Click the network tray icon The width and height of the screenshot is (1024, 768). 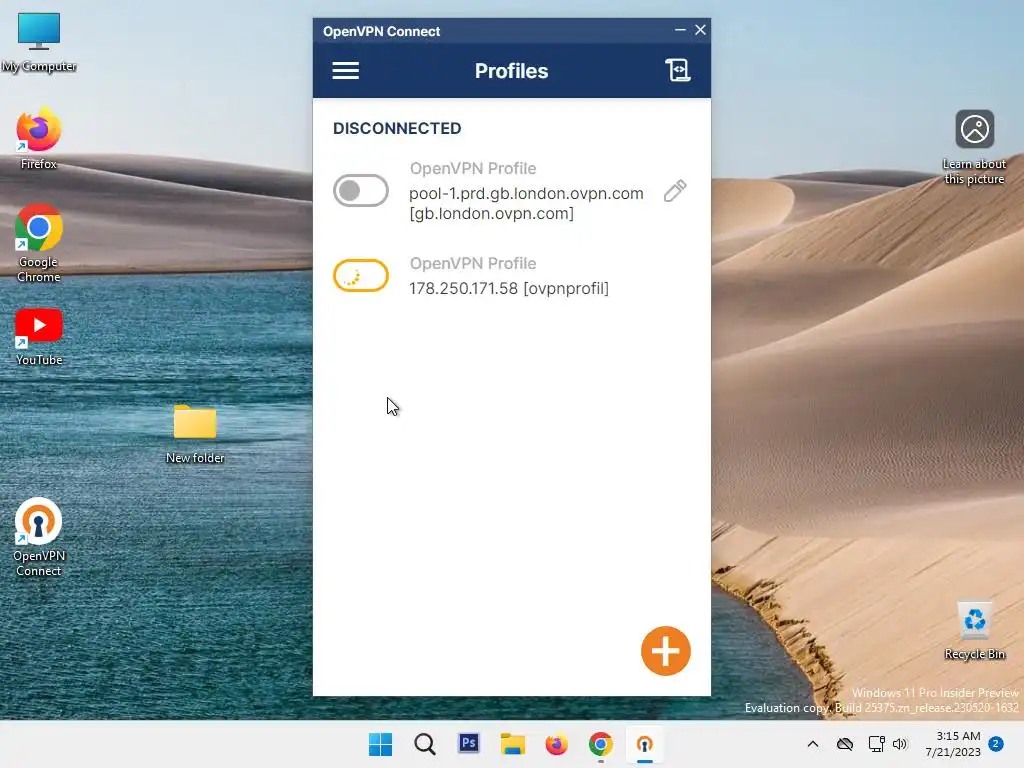pyautogui.click(x=876, y=744)
